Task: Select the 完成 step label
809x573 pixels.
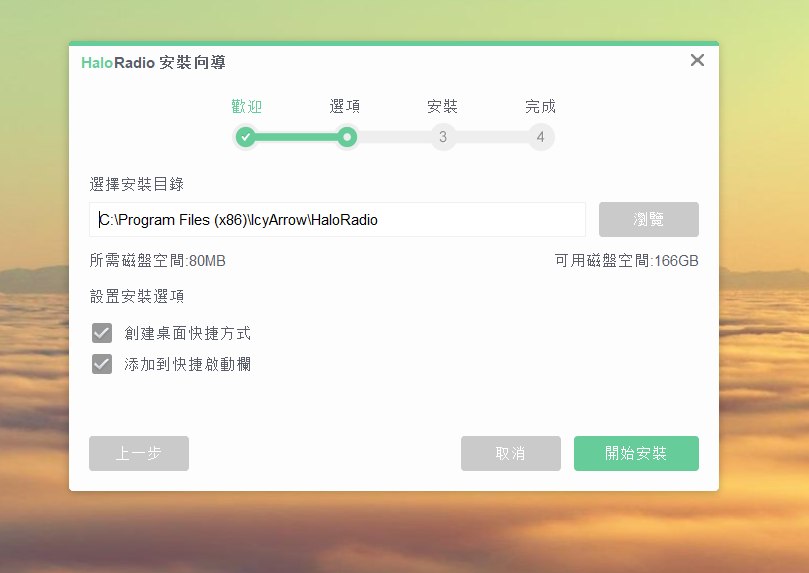Action: 540,107
